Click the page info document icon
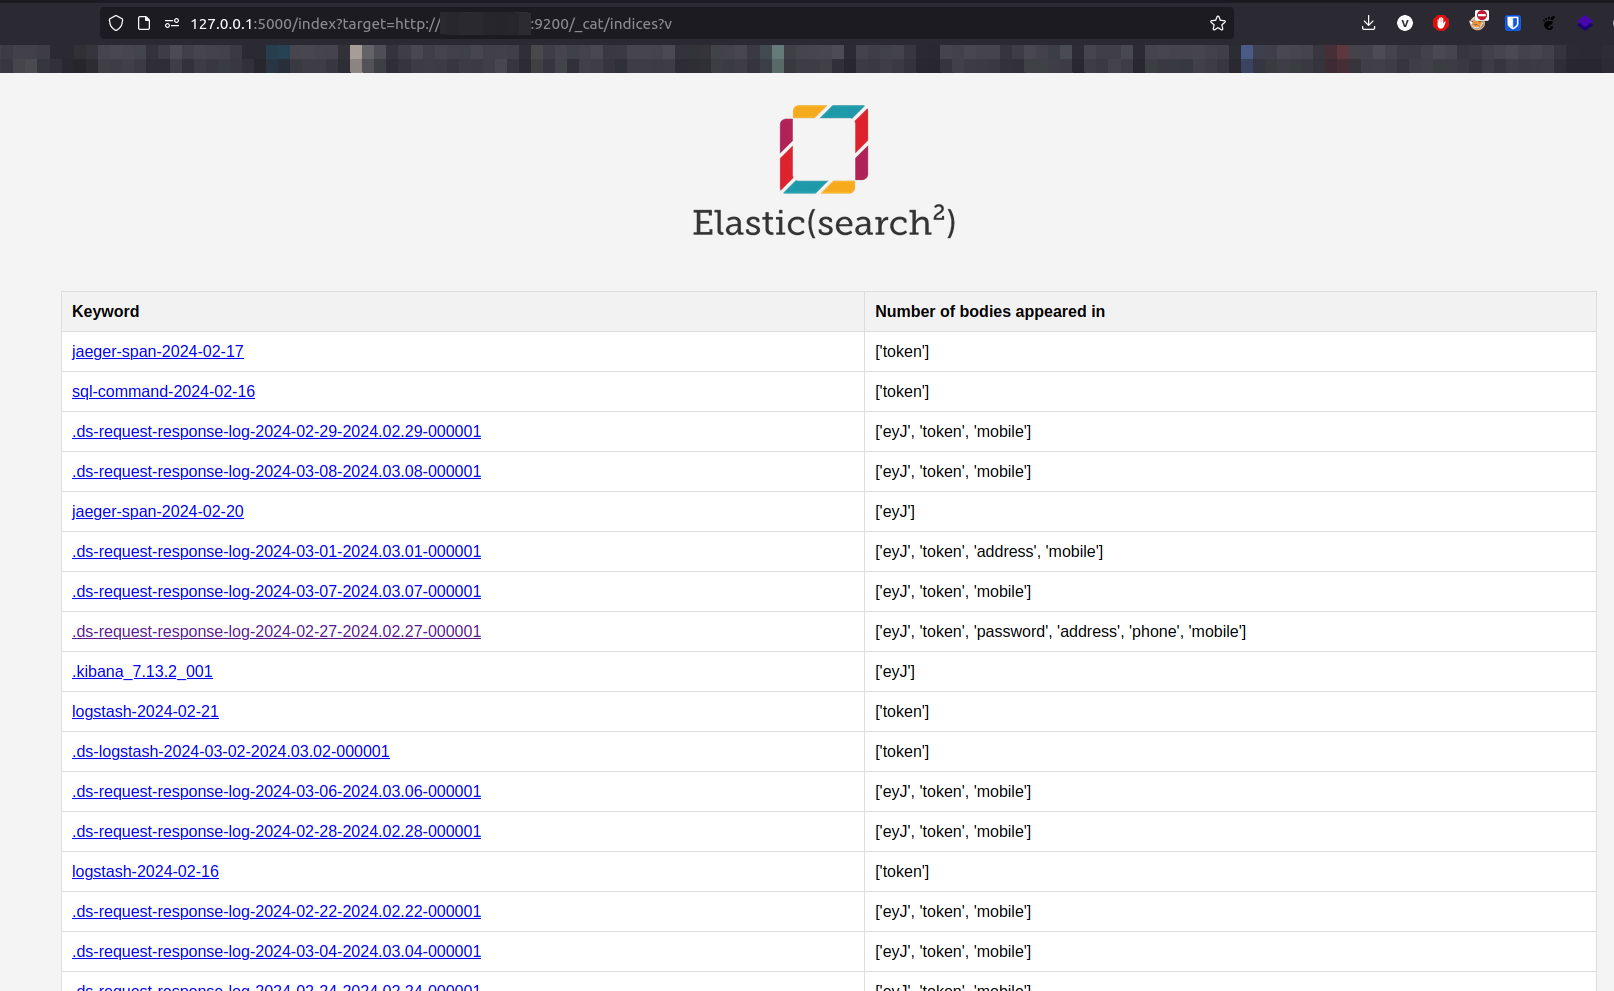Image resolution: width=1614 pixels, height=991 pixels. pos(144,23)
